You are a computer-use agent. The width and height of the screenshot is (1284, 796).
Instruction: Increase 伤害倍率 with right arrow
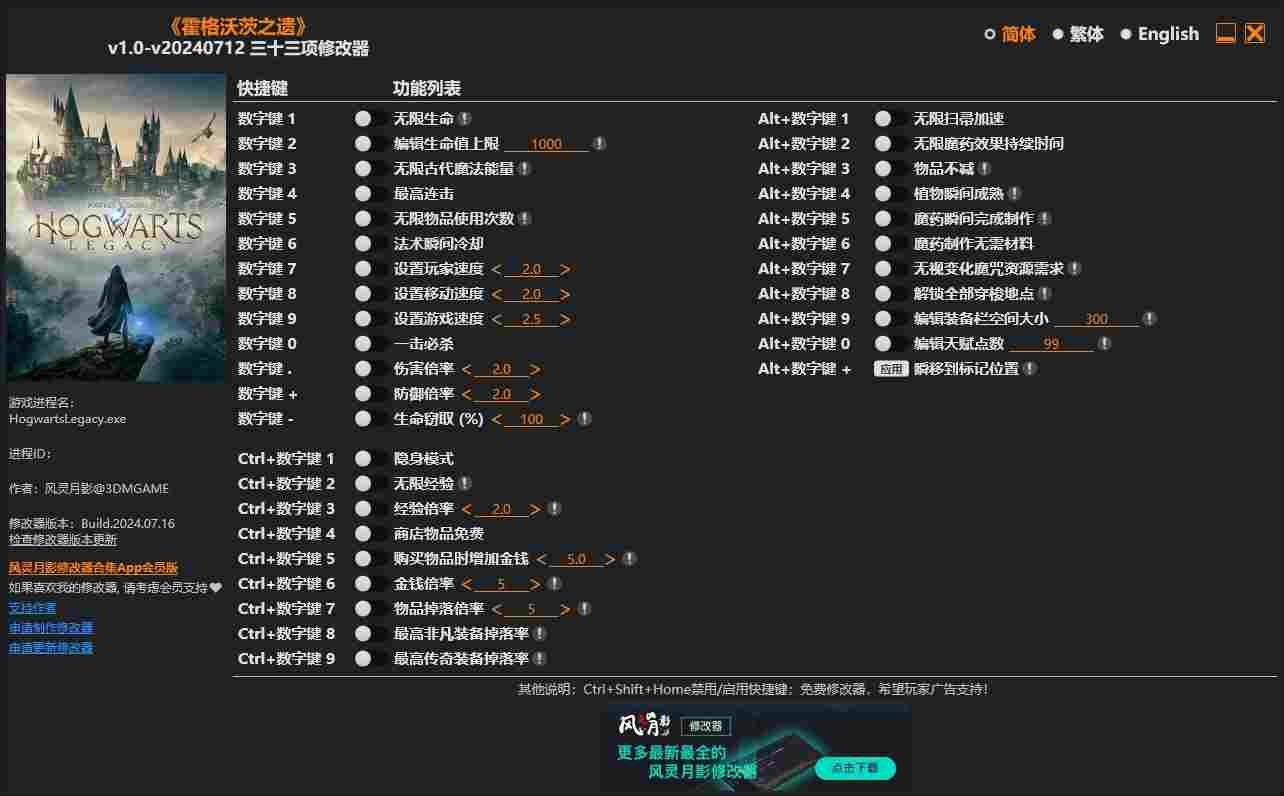pyautogui.click(x=535, y=369)
